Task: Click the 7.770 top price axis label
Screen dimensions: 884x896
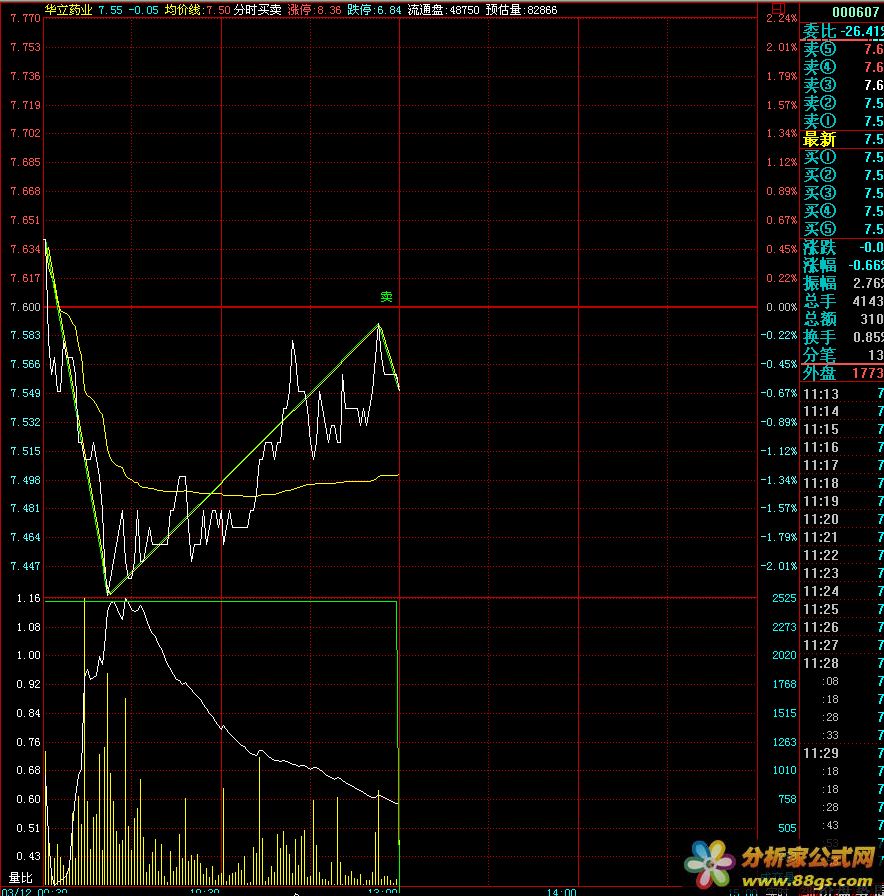Action: (25, 18)
